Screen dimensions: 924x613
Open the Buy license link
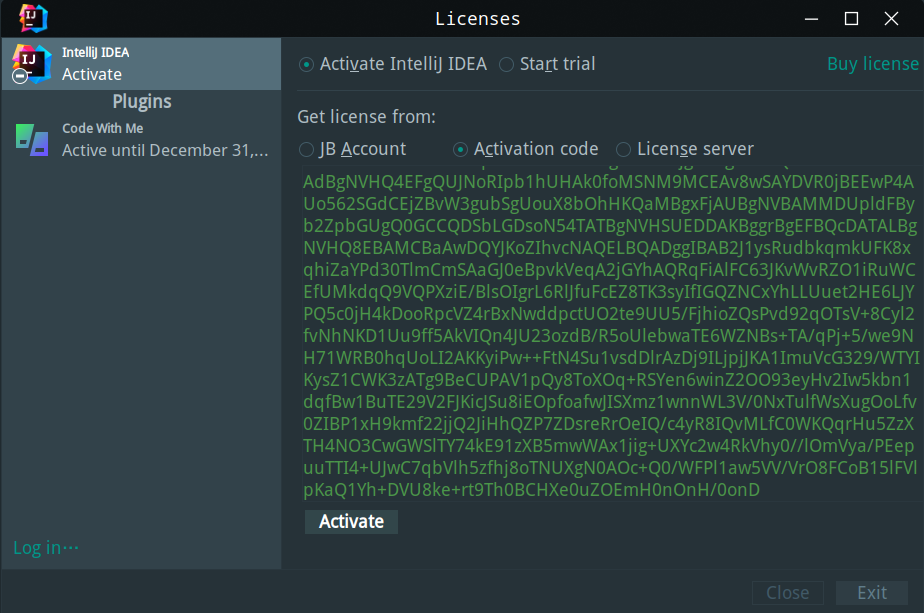pyautogui.click(x=872, y=64)
